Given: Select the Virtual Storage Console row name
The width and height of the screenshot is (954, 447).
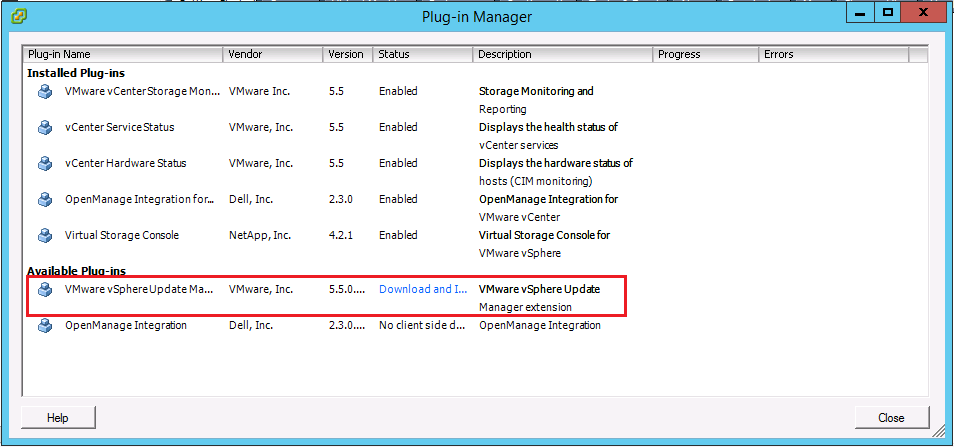Looking at the screenshot, I should coord(122,236).
